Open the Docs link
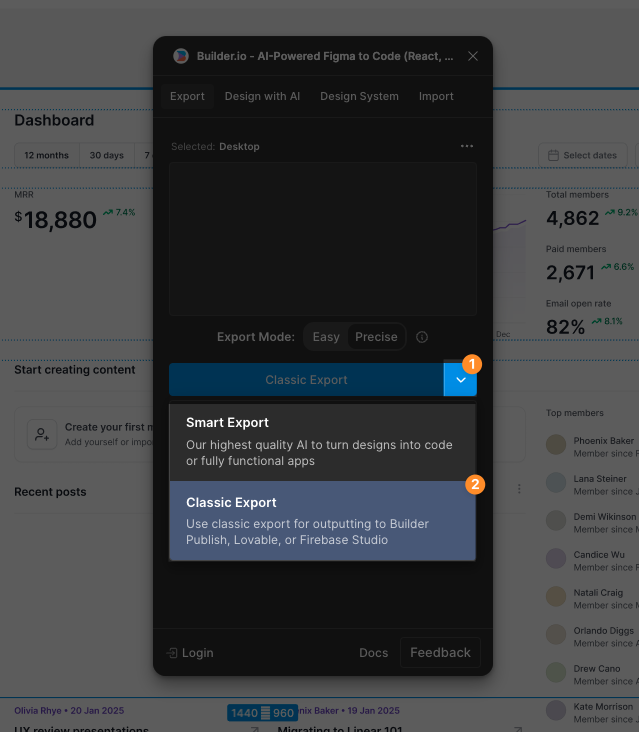 373,653
